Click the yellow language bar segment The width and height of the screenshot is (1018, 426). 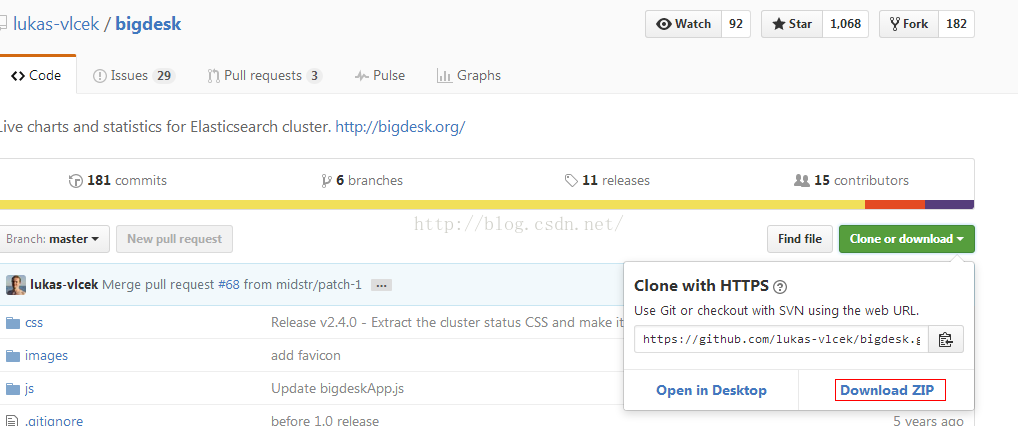click(x=430, y=204)
